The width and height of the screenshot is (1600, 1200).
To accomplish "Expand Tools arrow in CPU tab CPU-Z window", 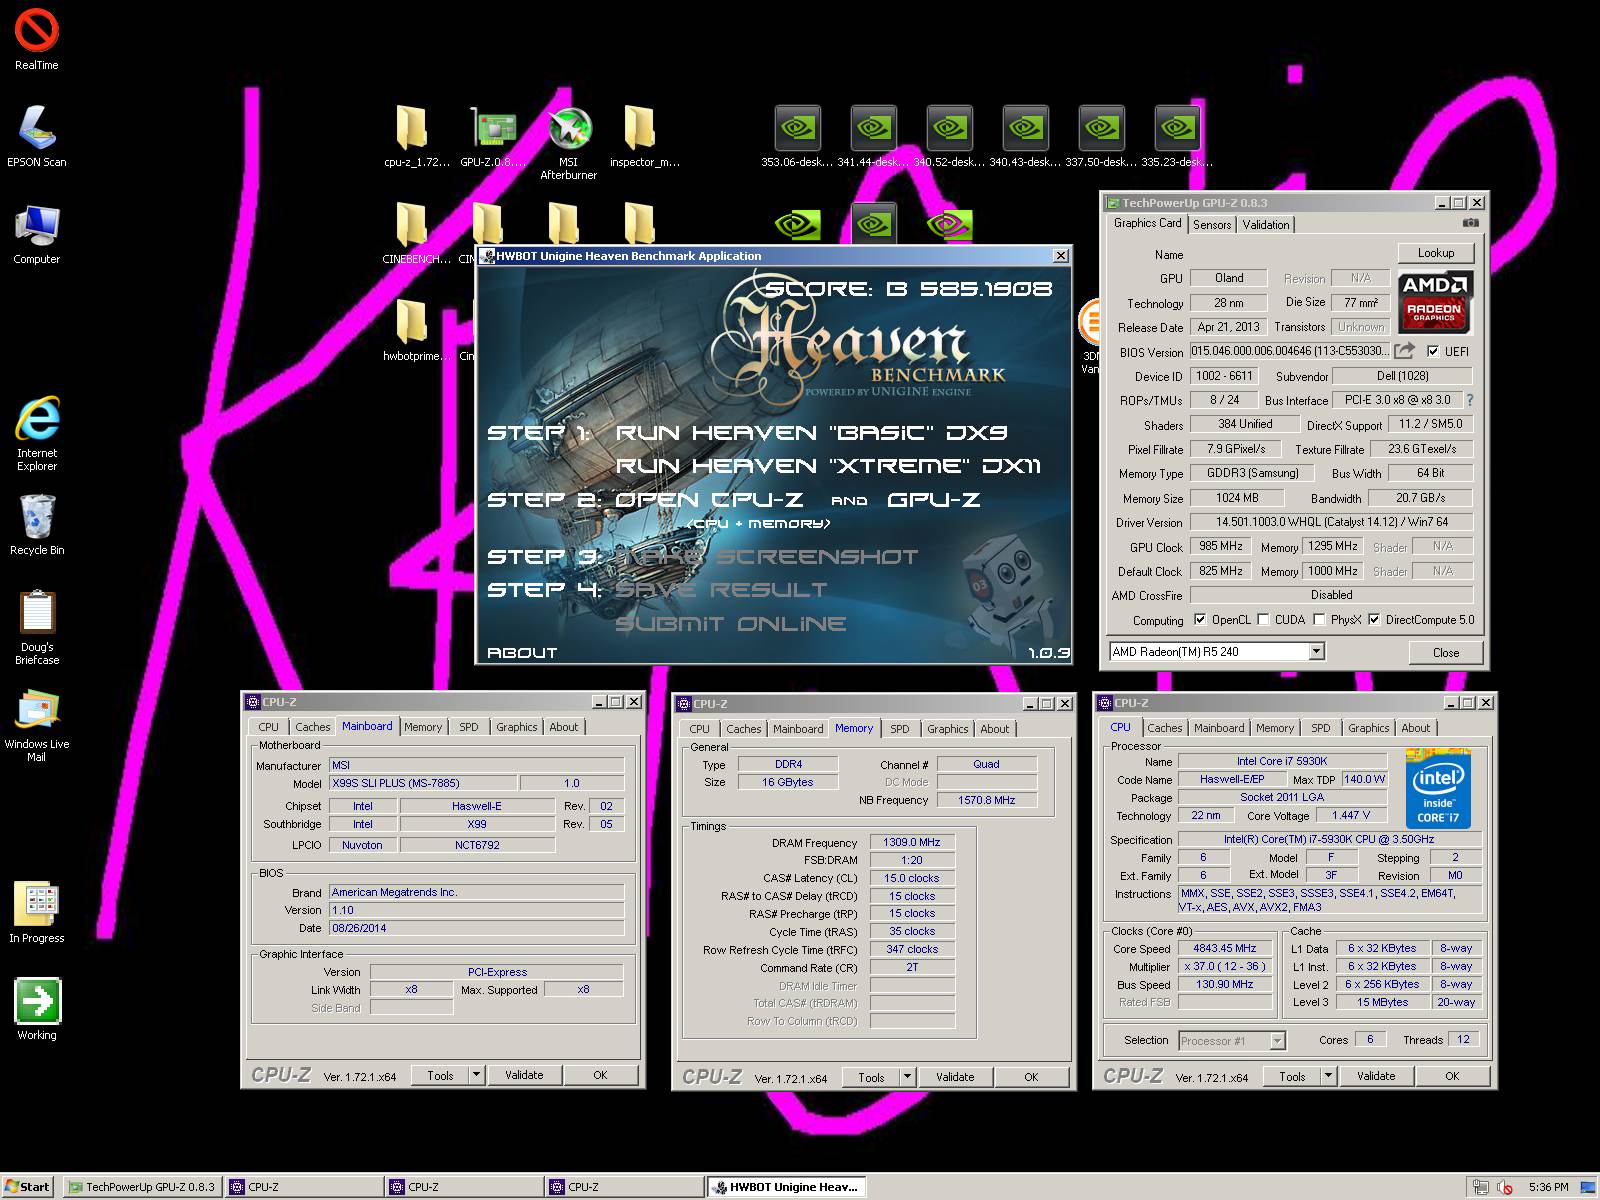I will pos(1328,1076).
